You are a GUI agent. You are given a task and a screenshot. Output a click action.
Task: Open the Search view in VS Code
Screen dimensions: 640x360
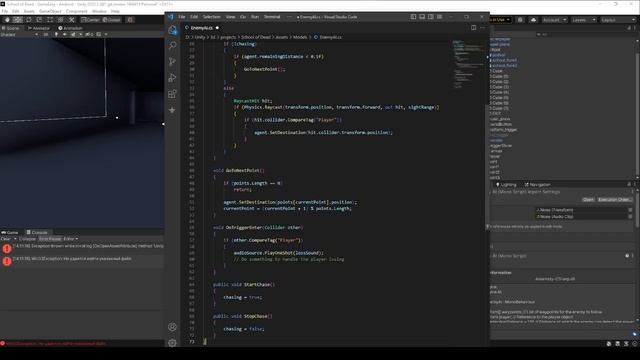coord(172,45)
